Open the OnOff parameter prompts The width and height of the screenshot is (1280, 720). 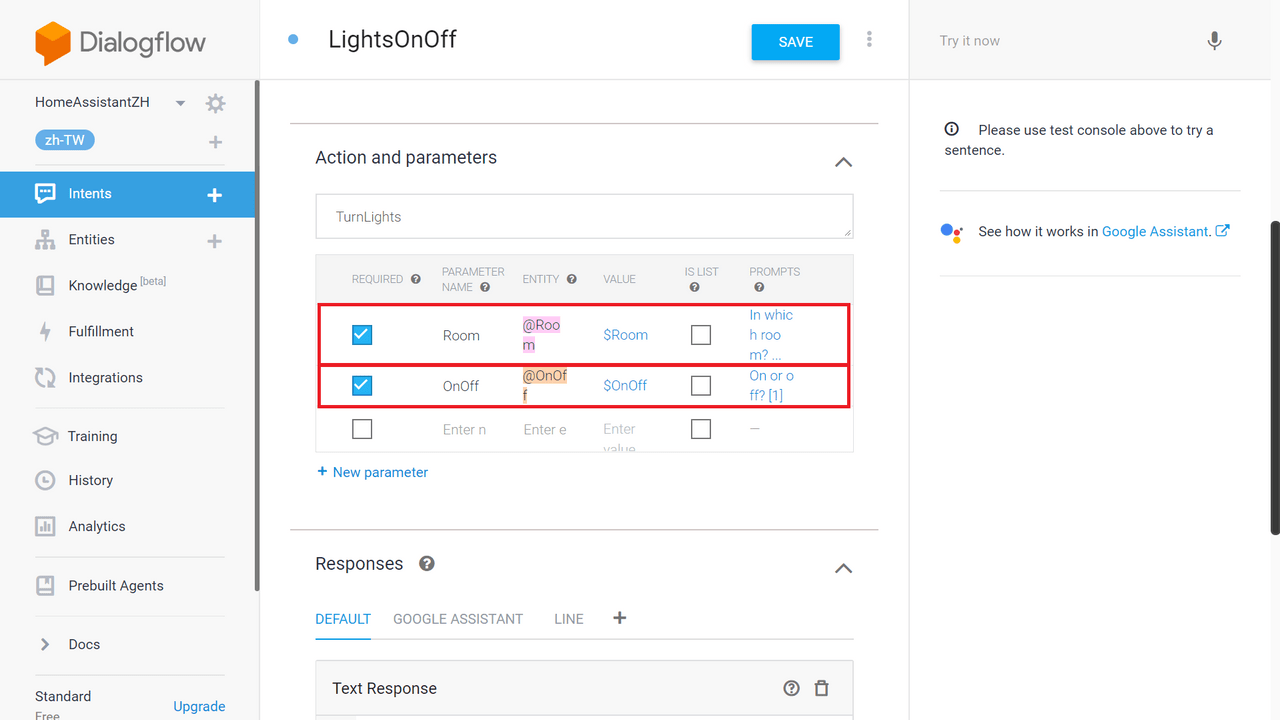[772, 385]
